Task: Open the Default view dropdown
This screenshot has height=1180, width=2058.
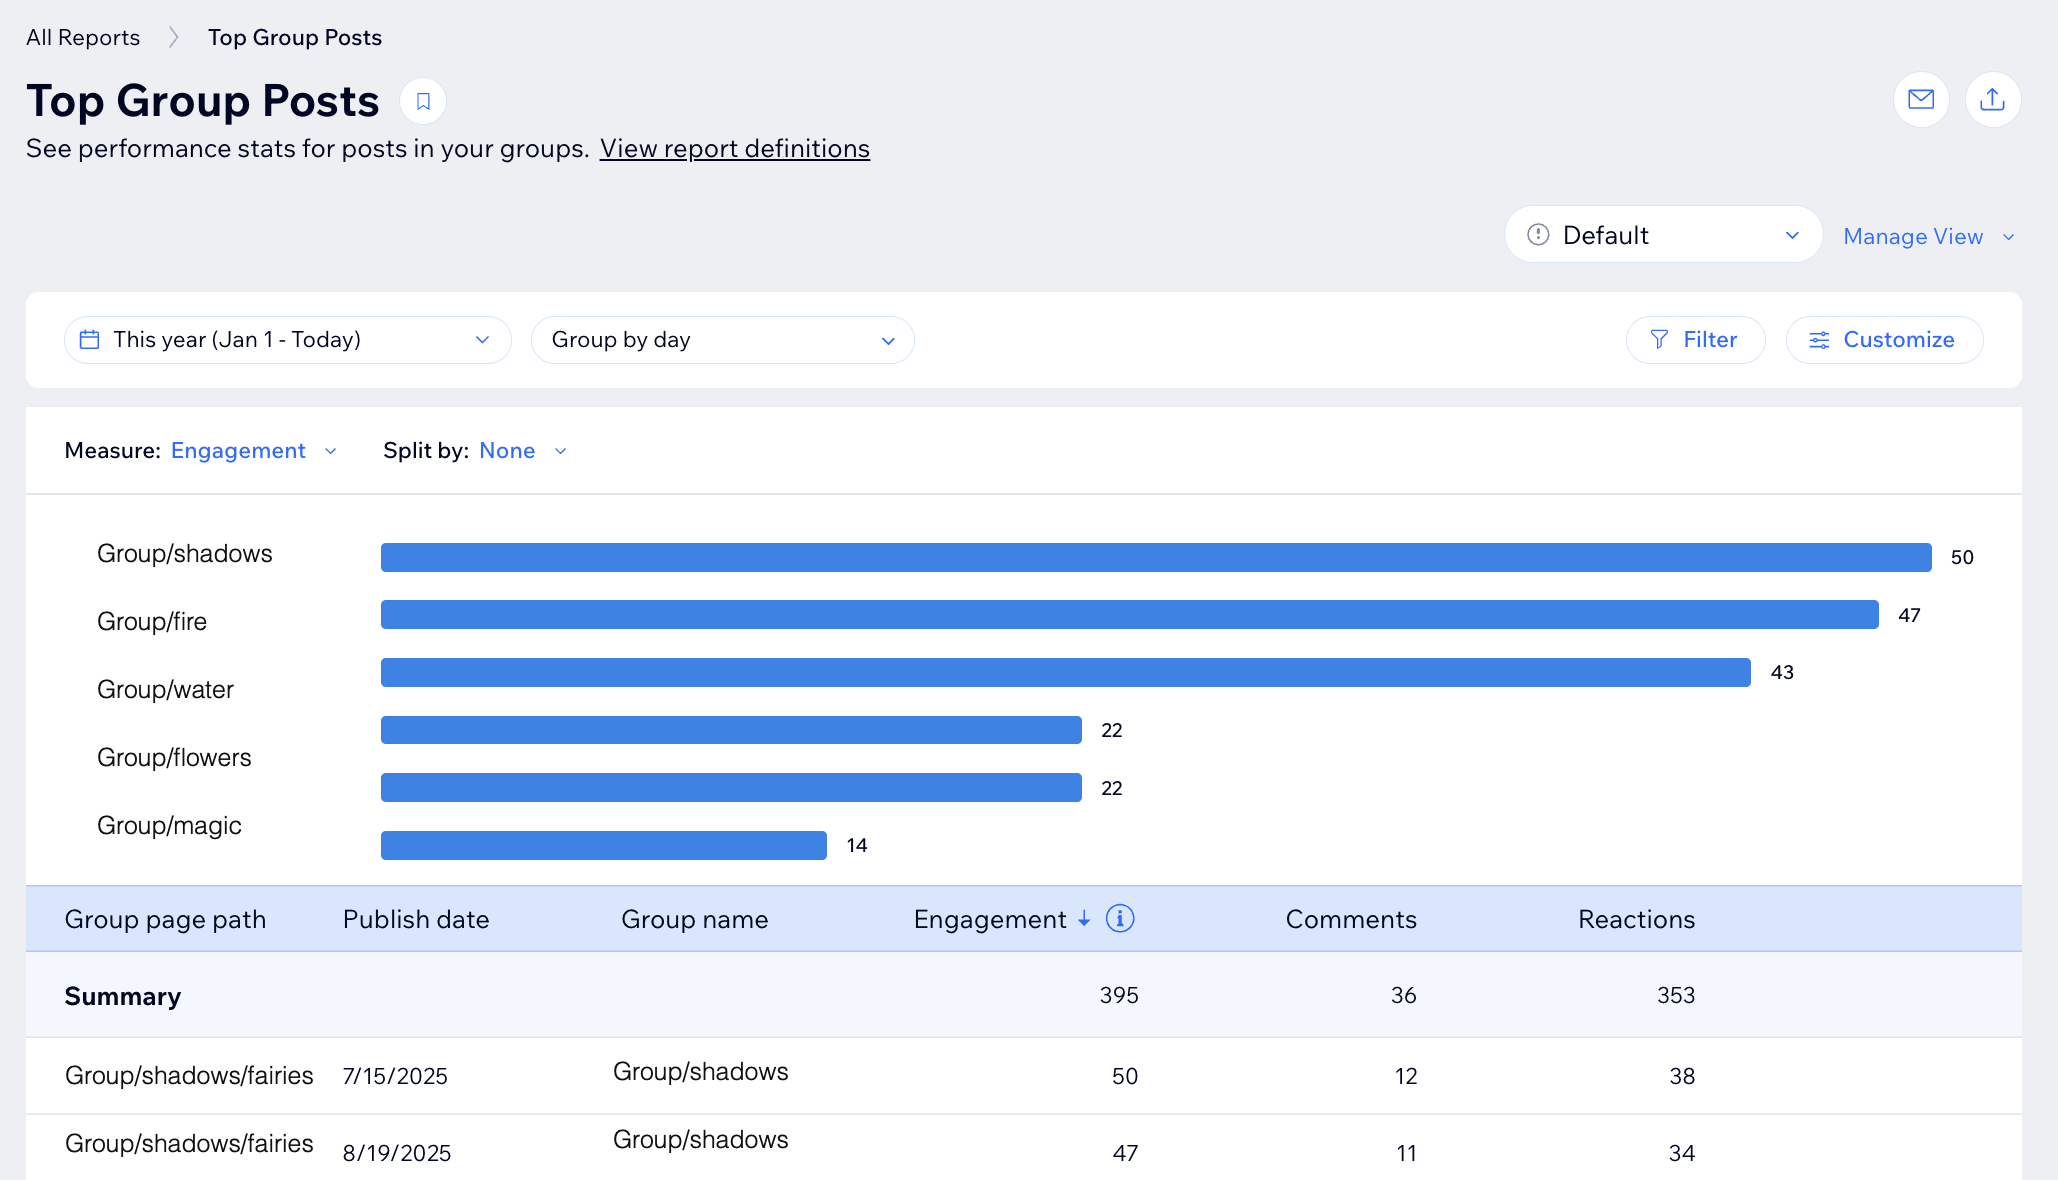Action: point(1662,235)
